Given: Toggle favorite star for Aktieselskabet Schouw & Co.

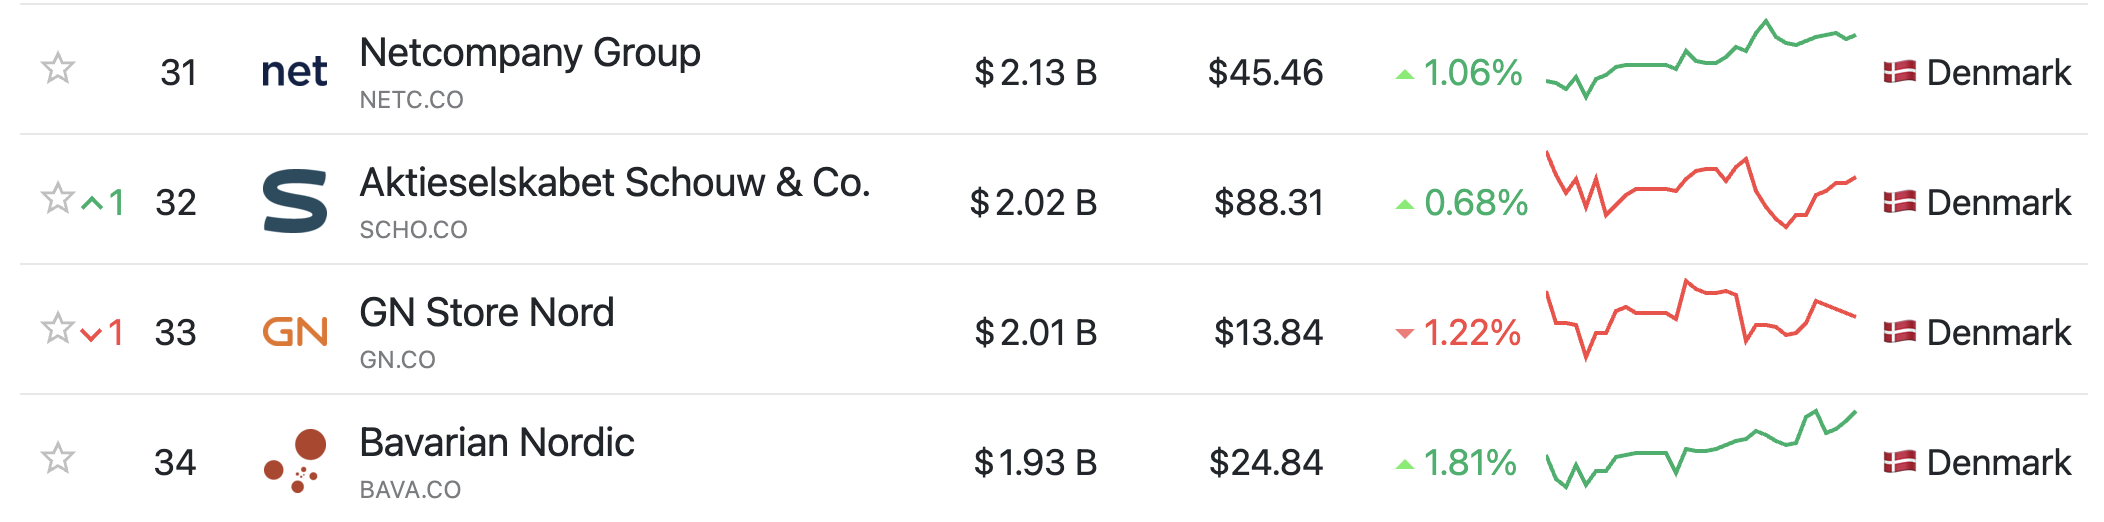Looking at the screenshot, I should [58, 198].
